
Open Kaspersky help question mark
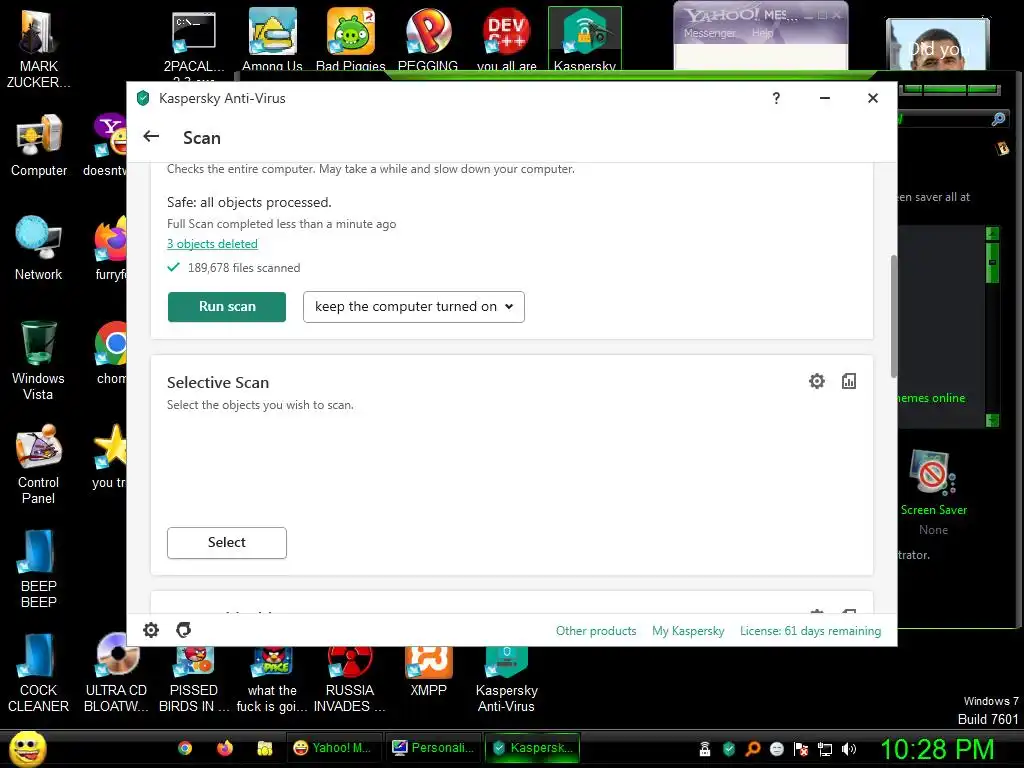(776, 98)
